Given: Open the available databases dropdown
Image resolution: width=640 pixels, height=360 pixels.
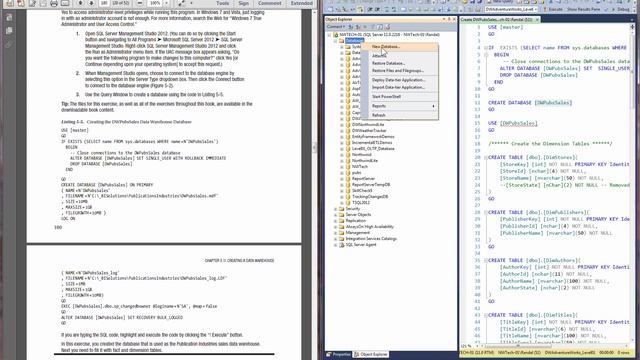Looking at the screenshot, I should 511,9.
